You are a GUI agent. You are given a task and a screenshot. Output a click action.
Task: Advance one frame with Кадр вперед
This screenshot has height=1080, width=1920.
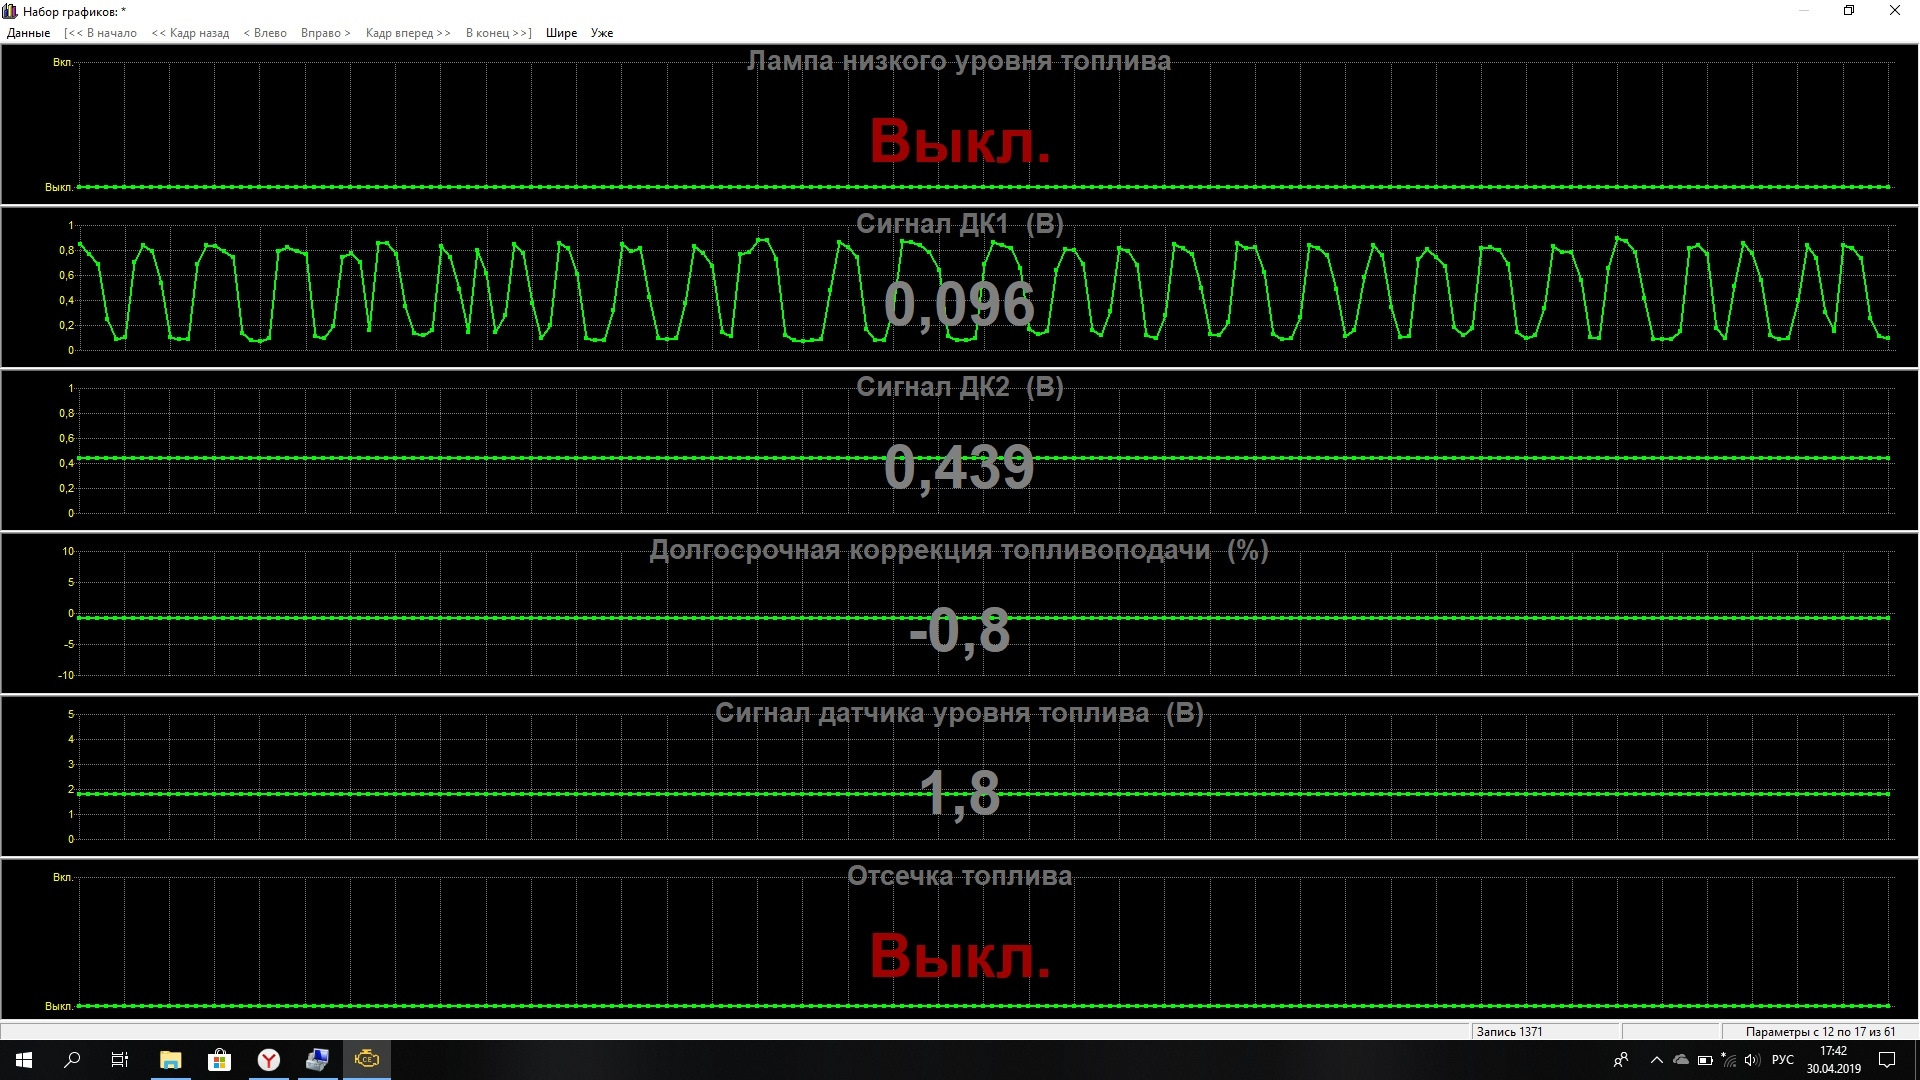tap(408, 33)
